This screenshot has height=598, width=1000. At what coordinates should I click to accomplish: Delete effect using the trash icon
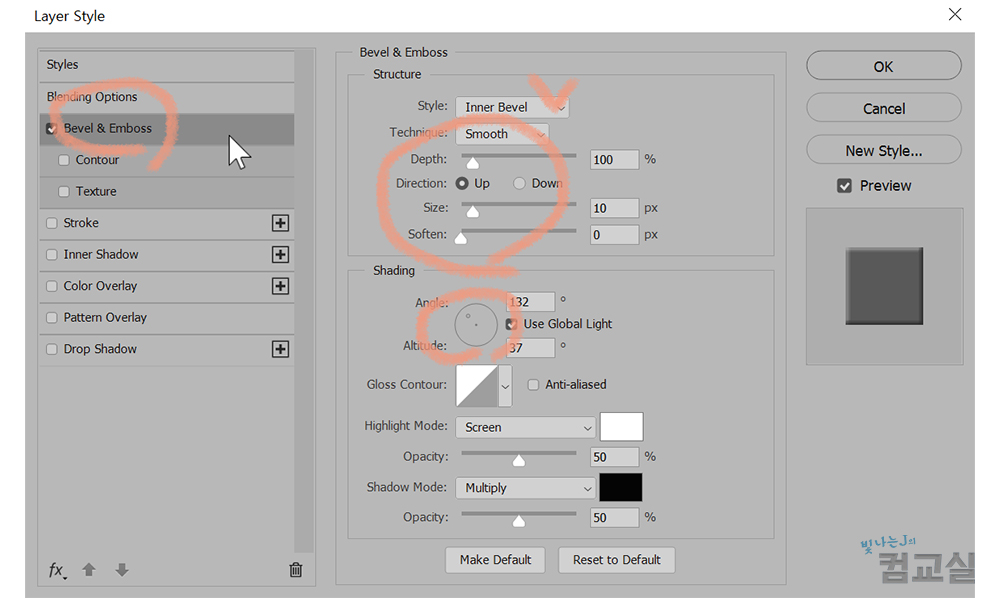pos(295,569)
